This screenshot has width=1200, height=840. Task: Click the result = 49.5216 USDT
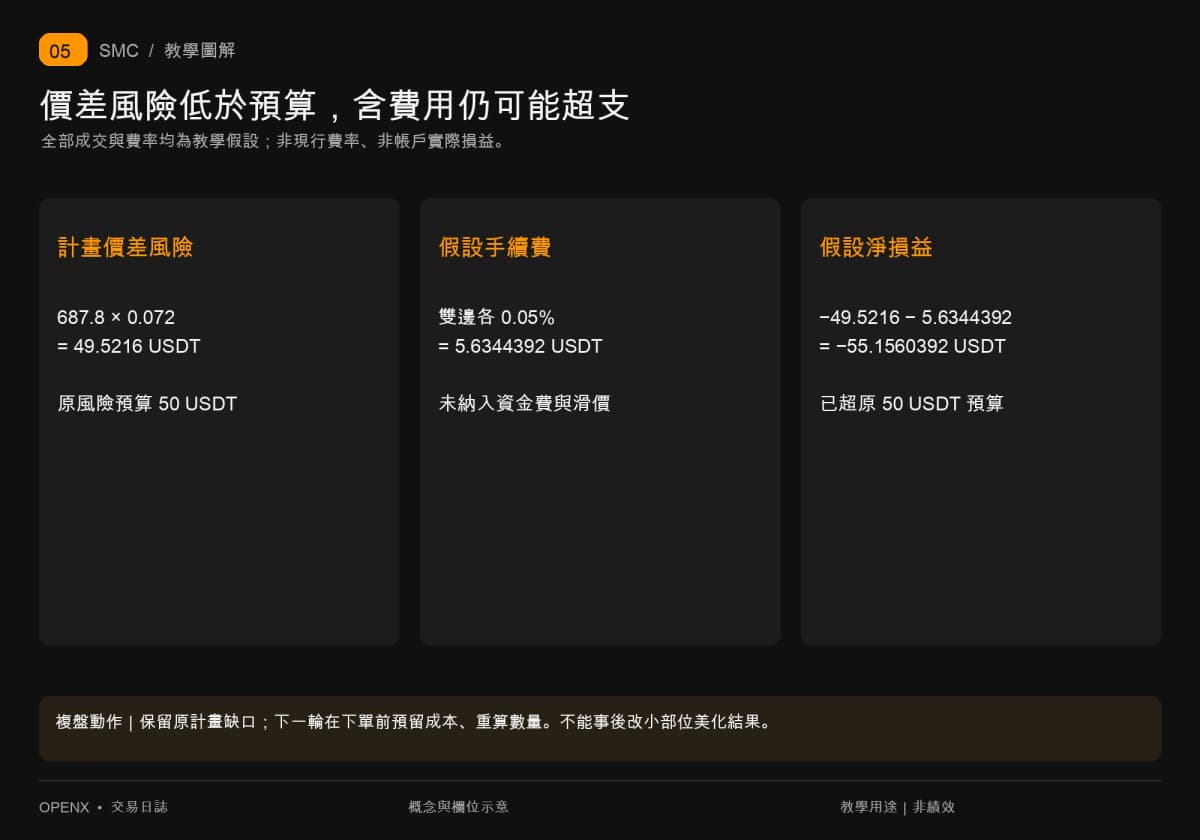click(x=129, y=347)
